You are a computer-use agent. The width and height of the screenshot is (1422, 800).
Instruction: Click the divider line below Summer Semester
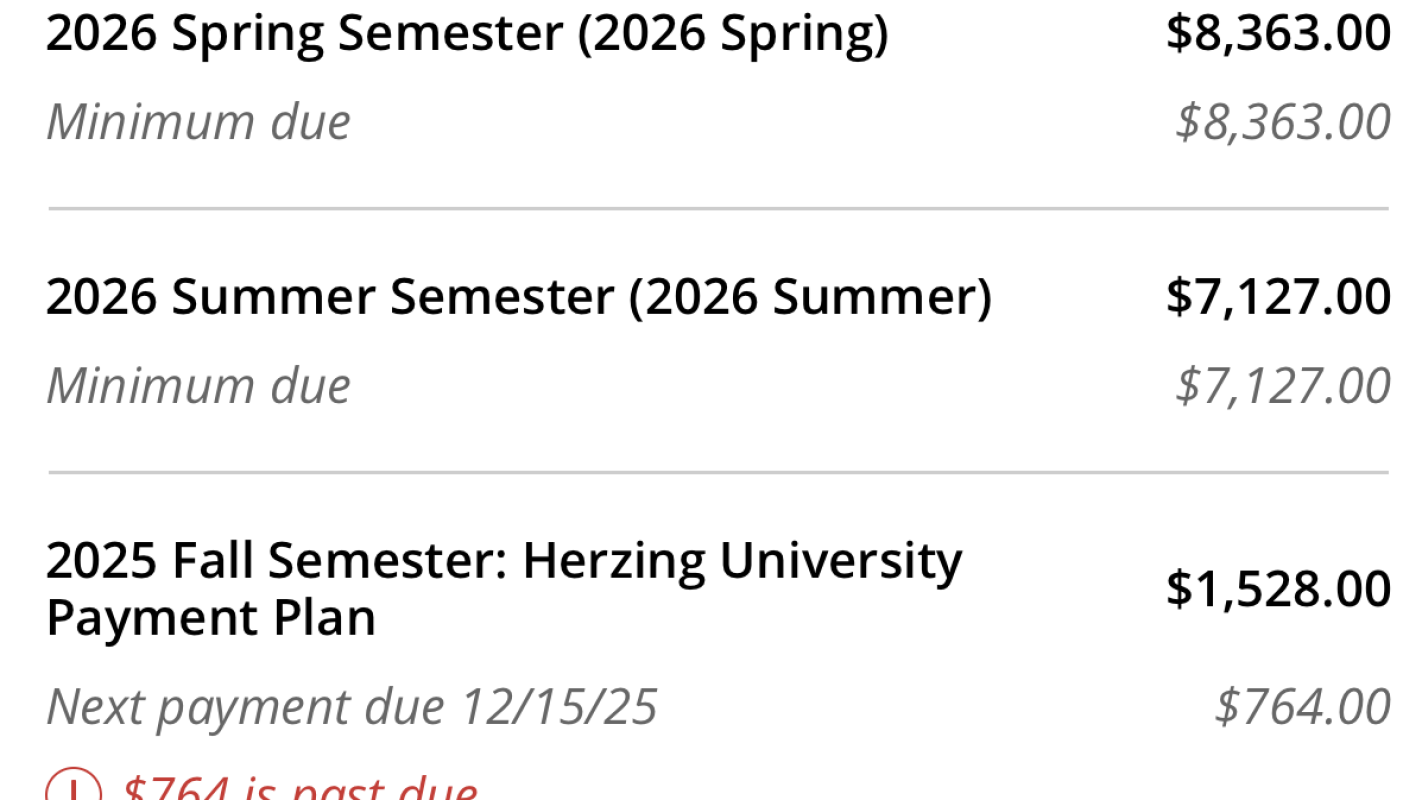pos(718,472)
